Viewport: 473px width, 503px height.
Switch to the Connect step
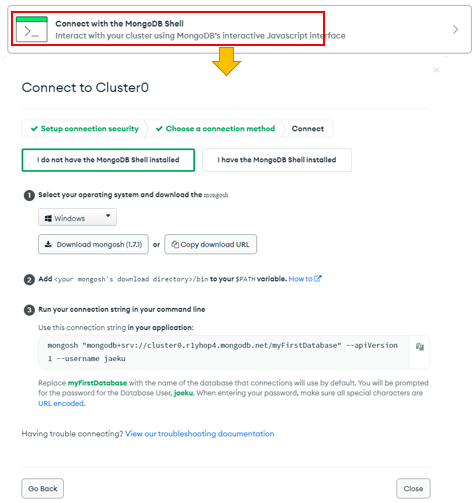coord(308,129)
